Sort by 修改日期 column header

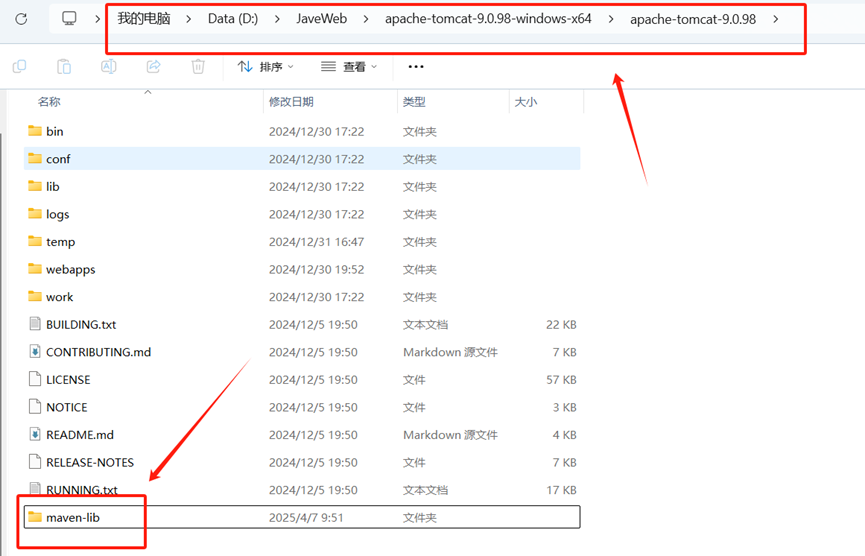[291, 102]
